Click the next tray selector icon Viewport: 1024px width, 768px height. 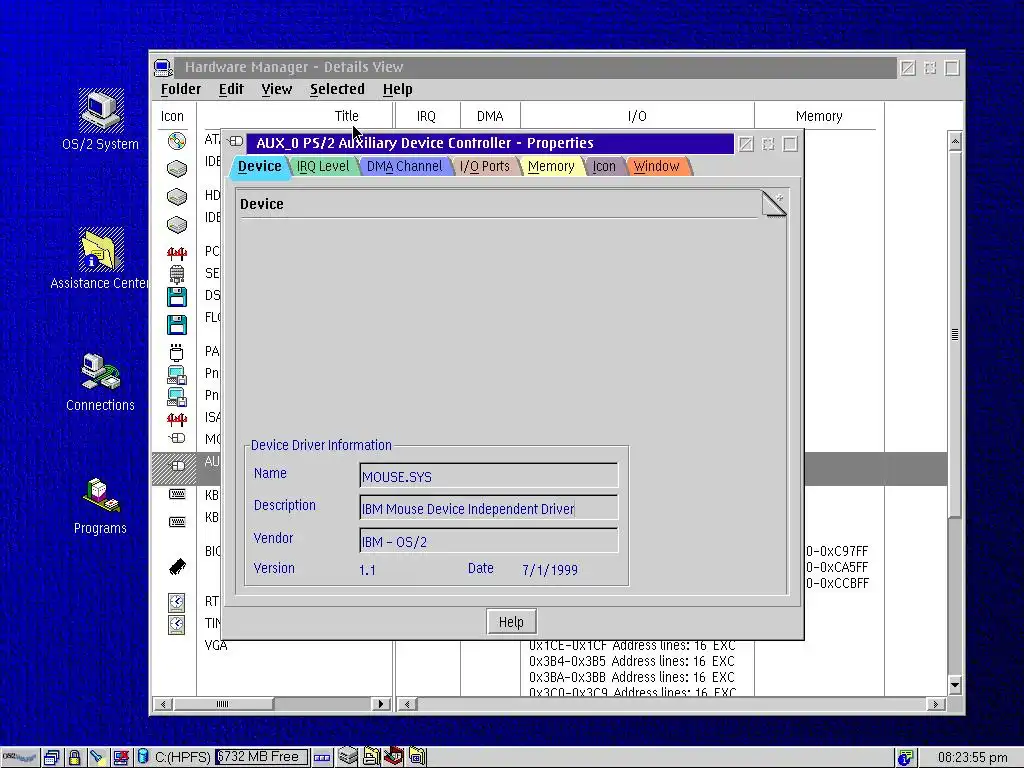321,758
